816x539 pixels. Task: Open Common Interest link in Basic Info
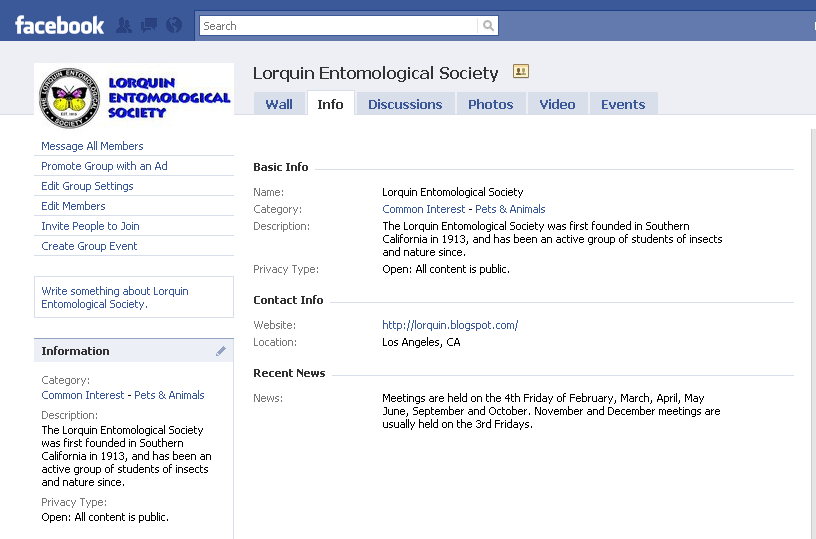(x=424, y=209)
